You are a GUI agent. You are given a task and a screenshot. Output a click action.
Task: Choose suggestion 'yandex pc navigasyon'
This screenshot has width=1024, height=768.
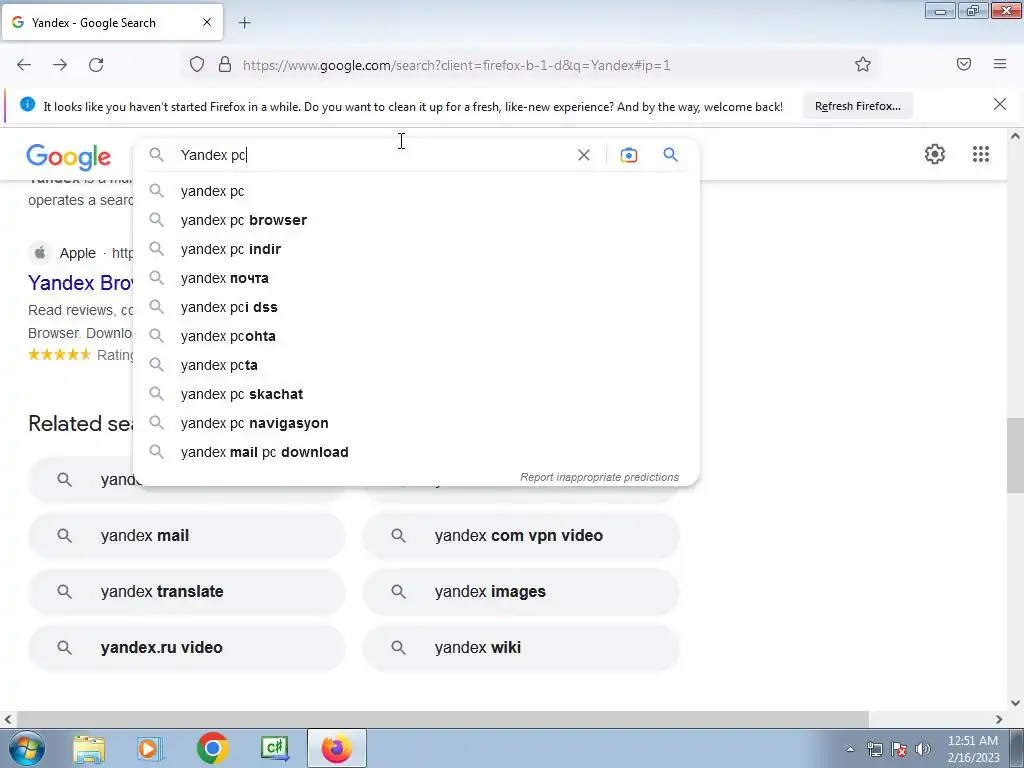[416, 423]
